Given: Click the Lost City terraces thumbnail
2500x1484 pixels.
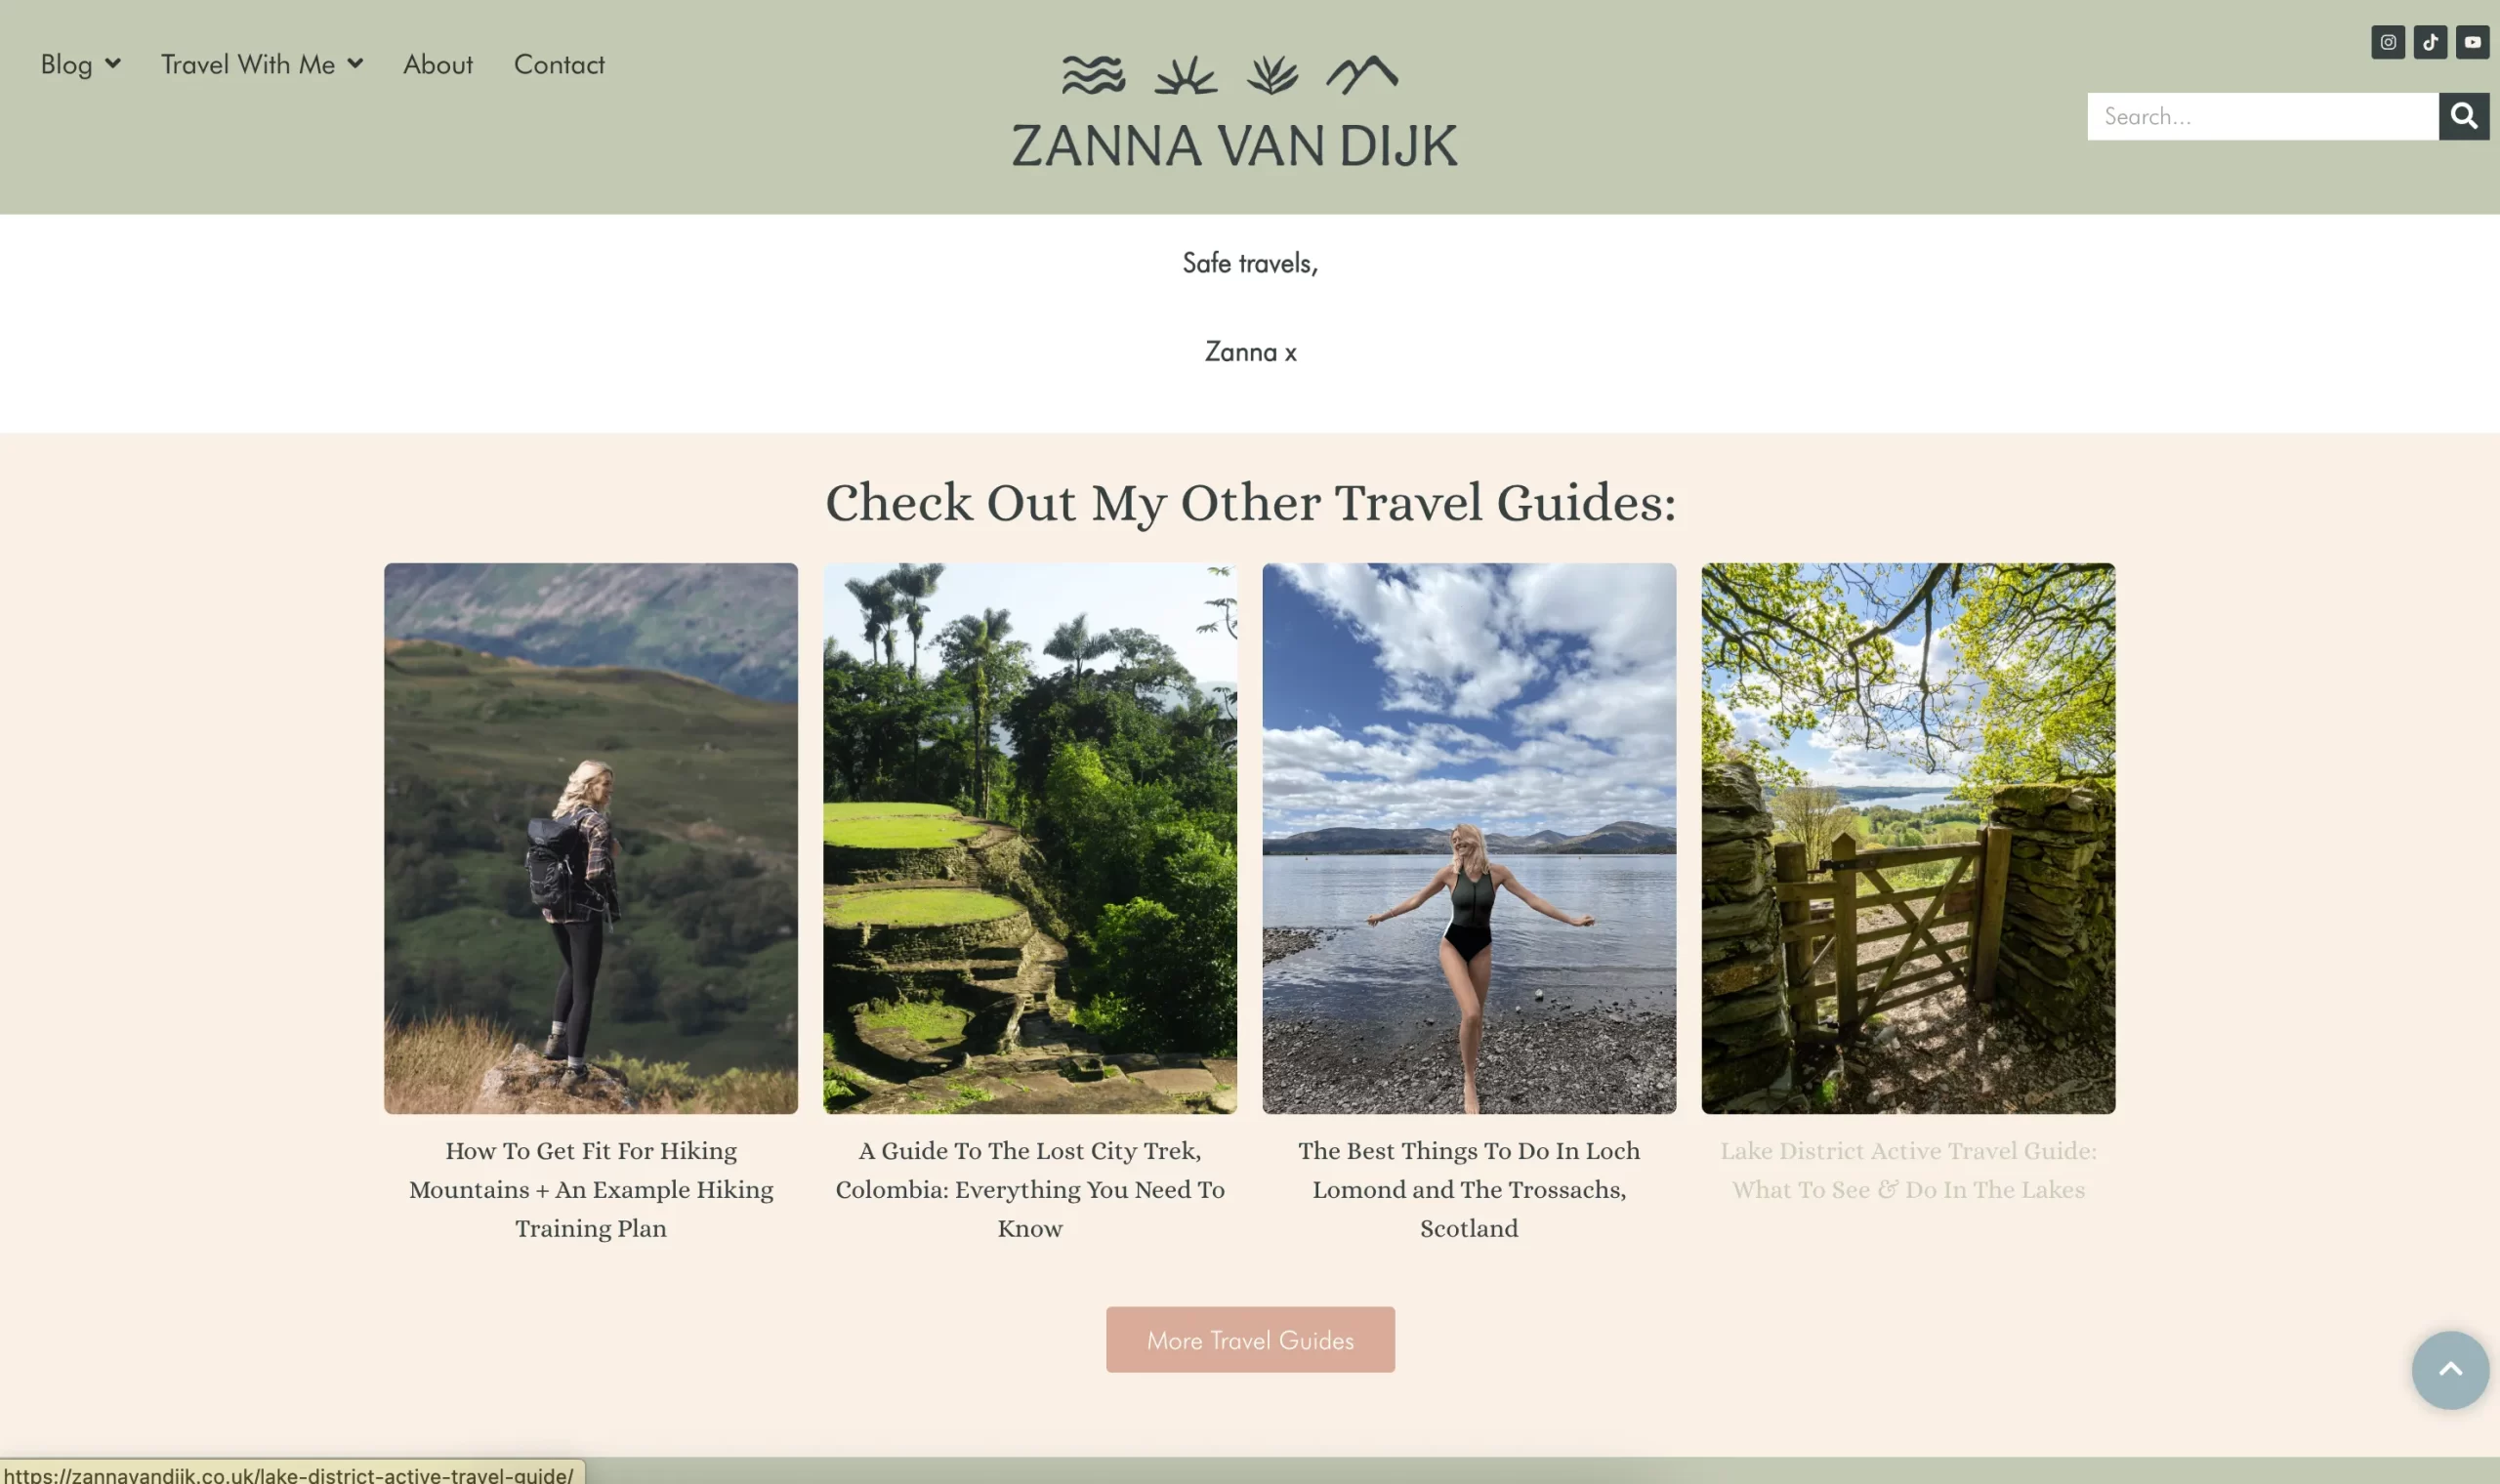Looking at the screenshot, I should click(1030, 838).
